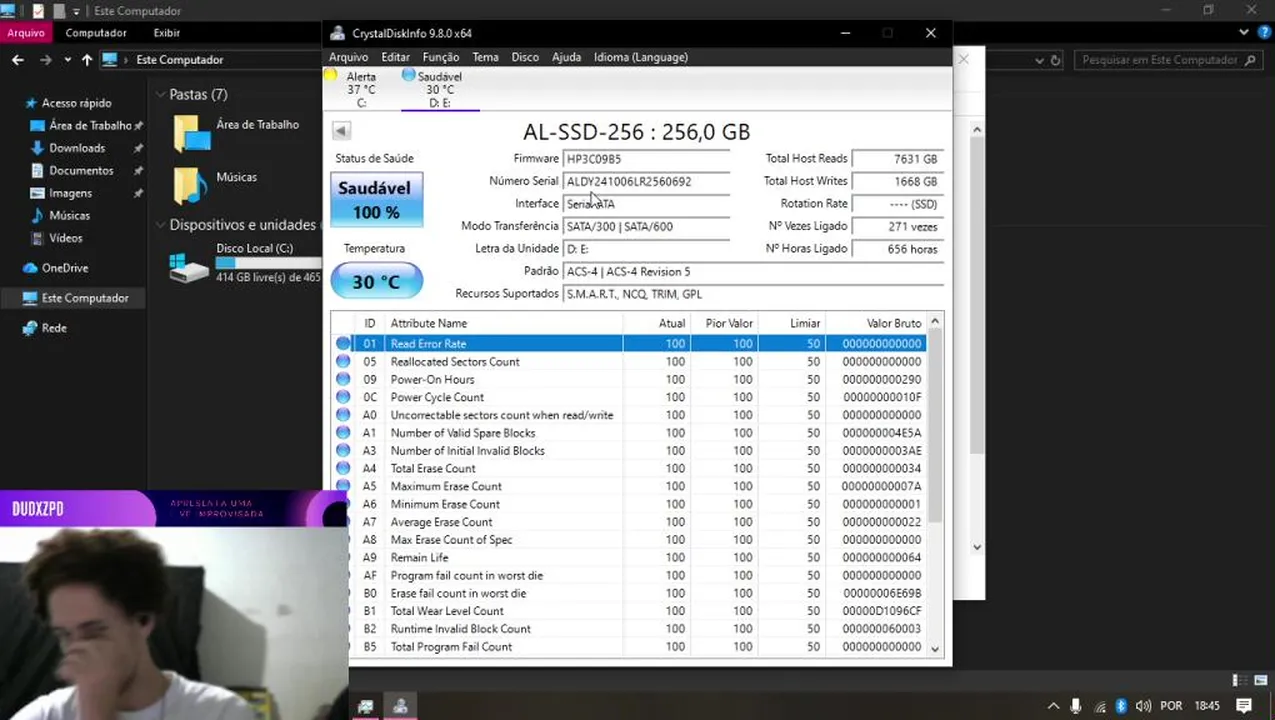Open the Ajuda menu
Viewport: 1275px width, 720px height.
pos(566,57)
